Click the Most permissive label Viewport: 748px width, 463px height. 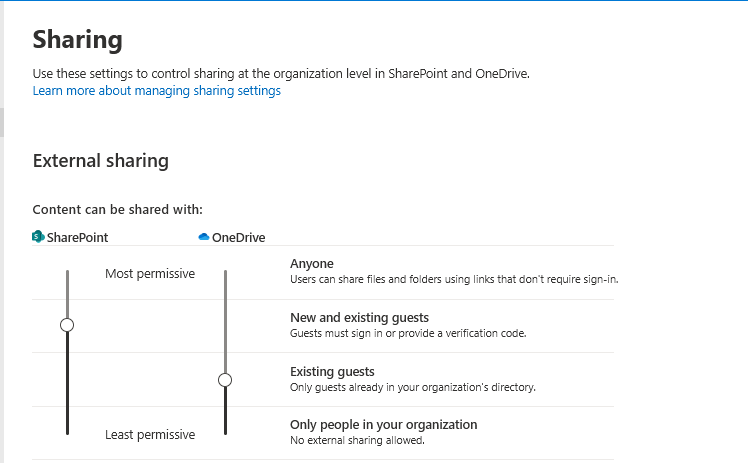(150, 274)
